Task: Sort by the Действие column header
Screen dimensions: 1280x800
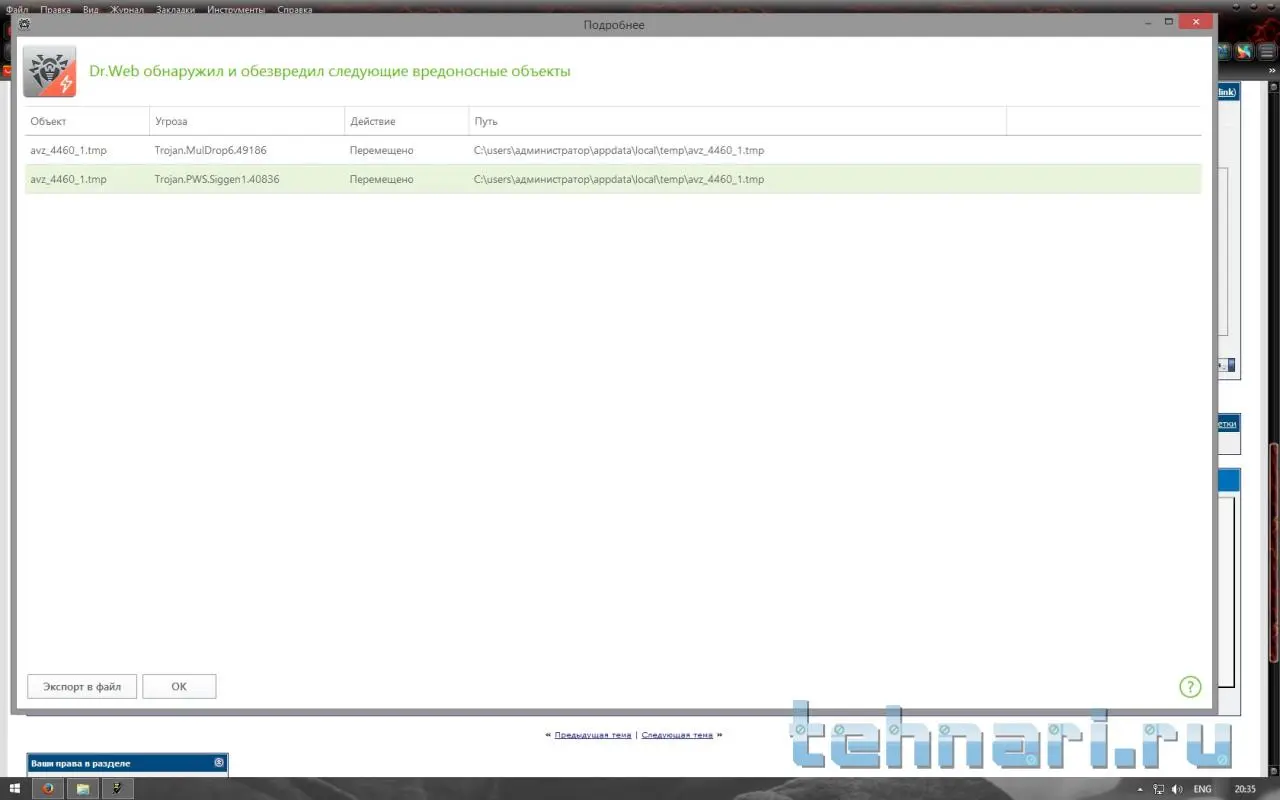Action: tap(407, 121)
